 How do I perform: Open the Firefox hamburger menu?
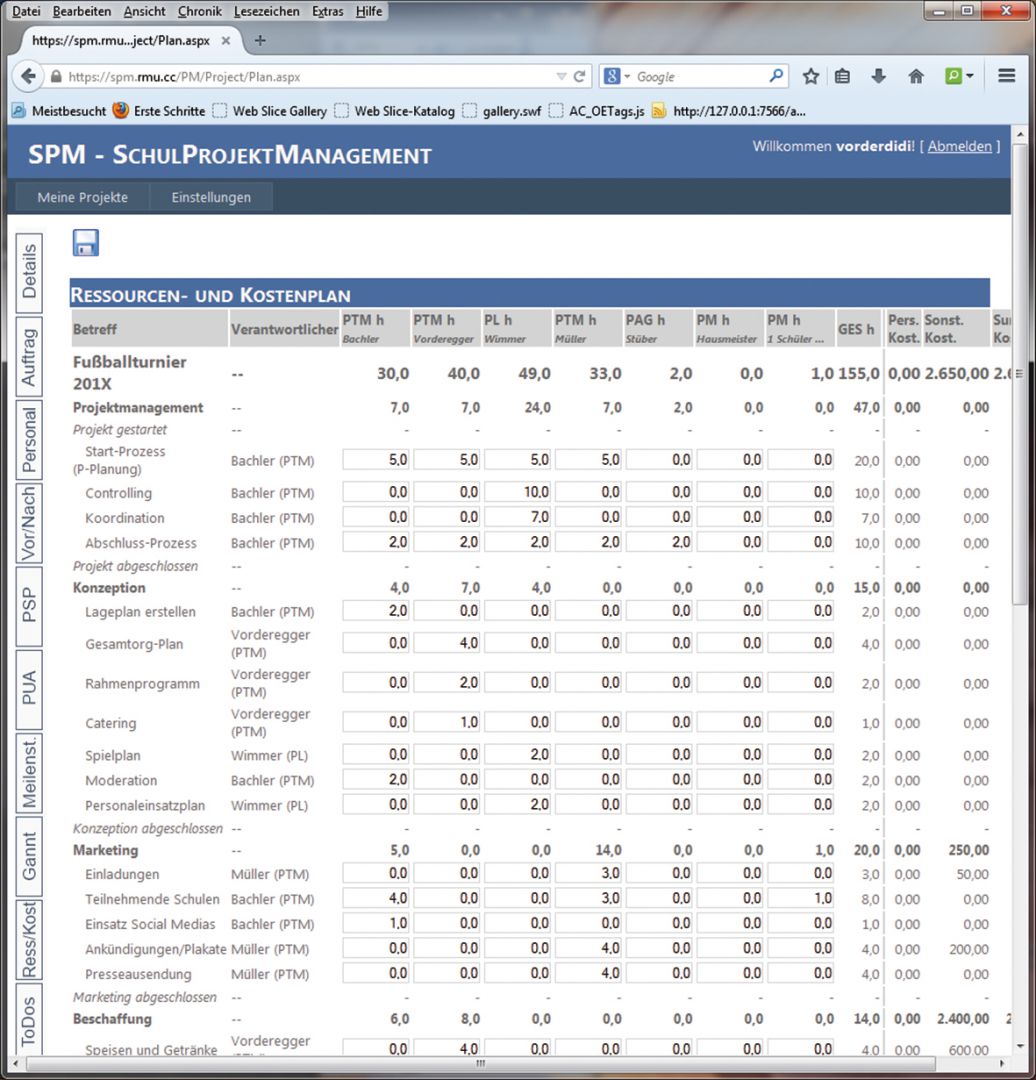coord(1006,76)
